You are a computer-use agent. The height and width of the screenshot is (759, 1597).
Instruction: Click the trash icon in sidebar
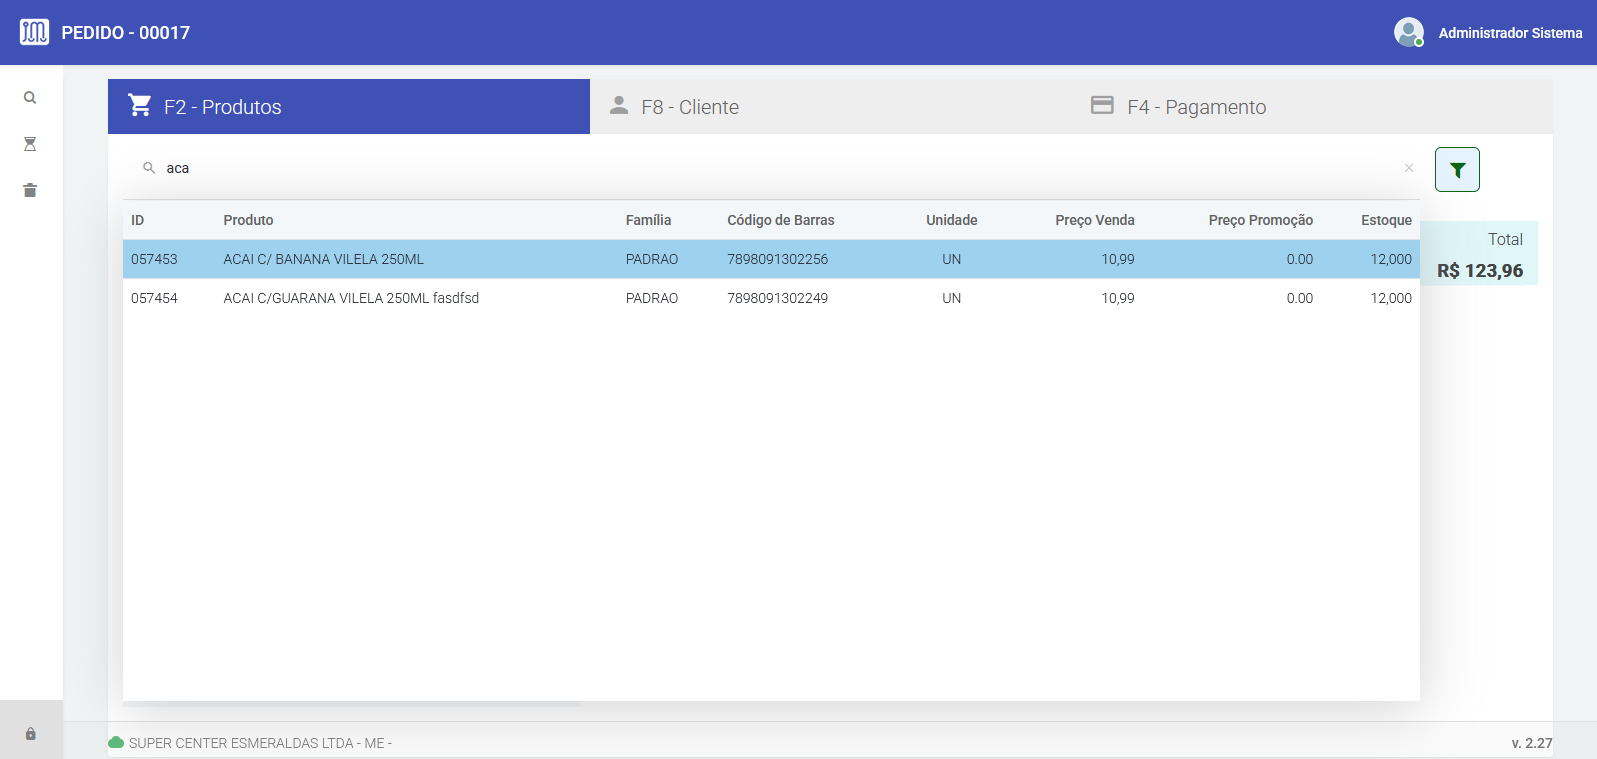click(30, 190)
